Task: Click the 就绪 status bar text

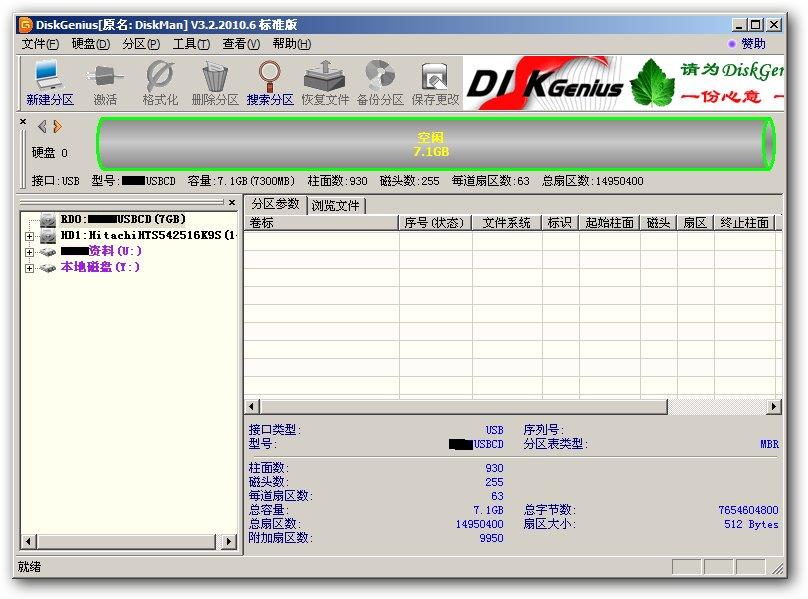Action: 29,567
